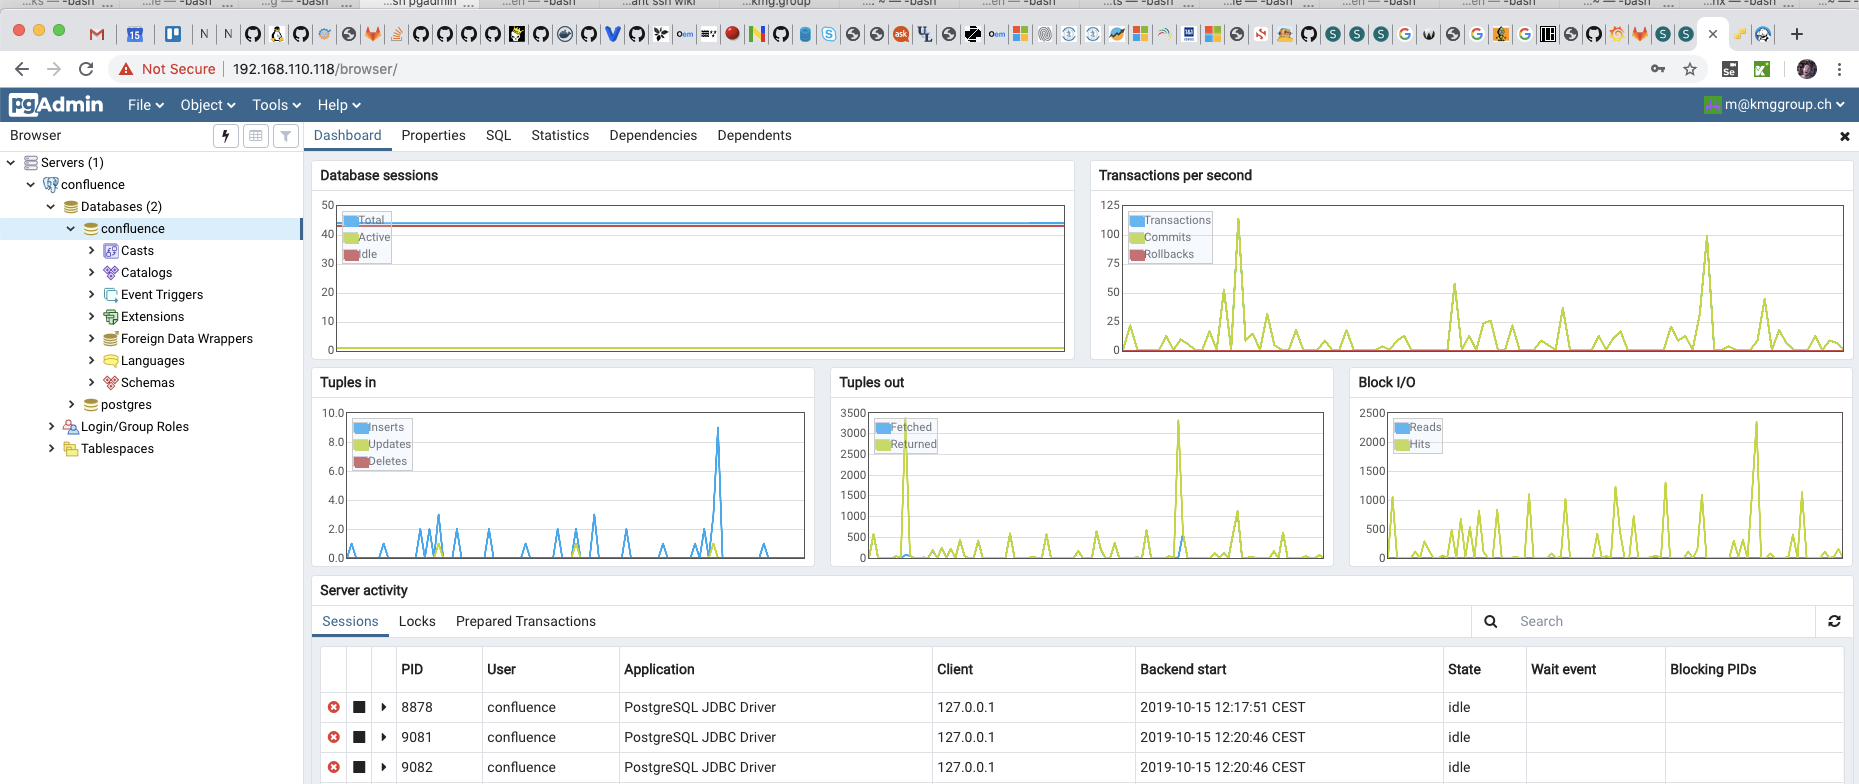Cancel active query for PID 9081
Screen dimensions: 1859x784
(x=359, y=737)
